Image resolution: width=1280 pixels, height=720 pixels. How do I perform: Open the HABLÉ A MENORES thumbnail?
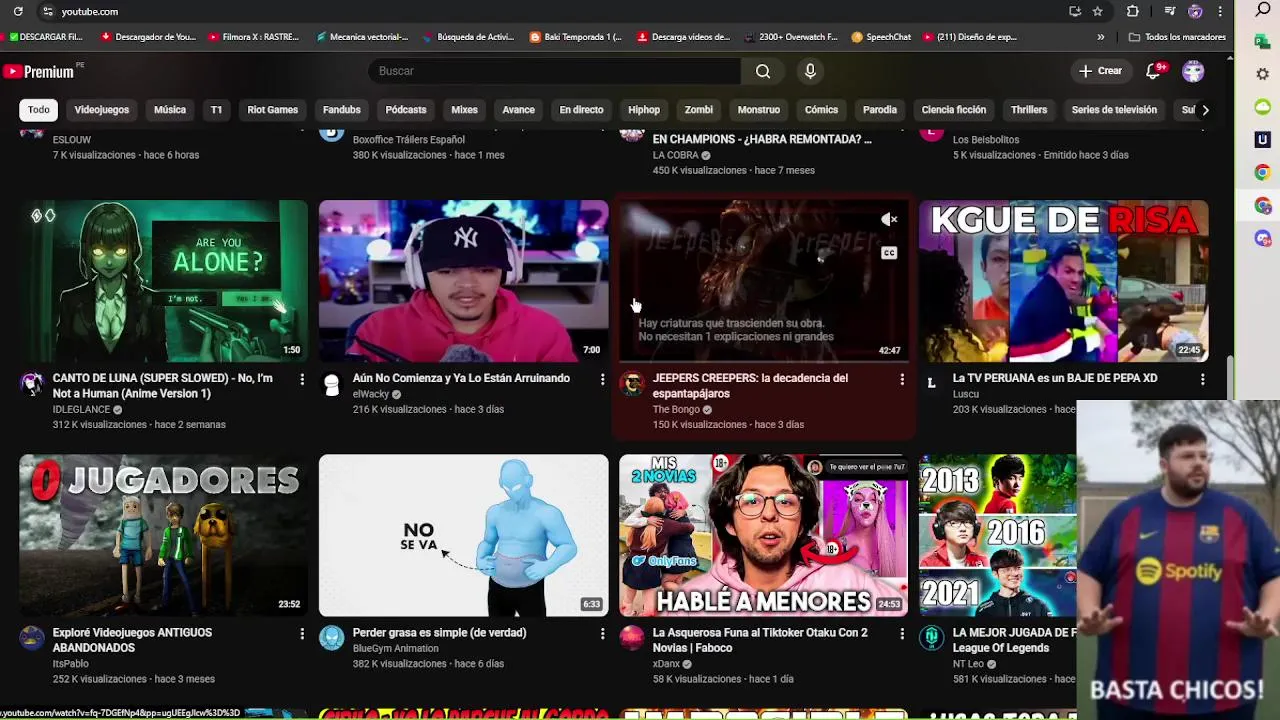764,535
